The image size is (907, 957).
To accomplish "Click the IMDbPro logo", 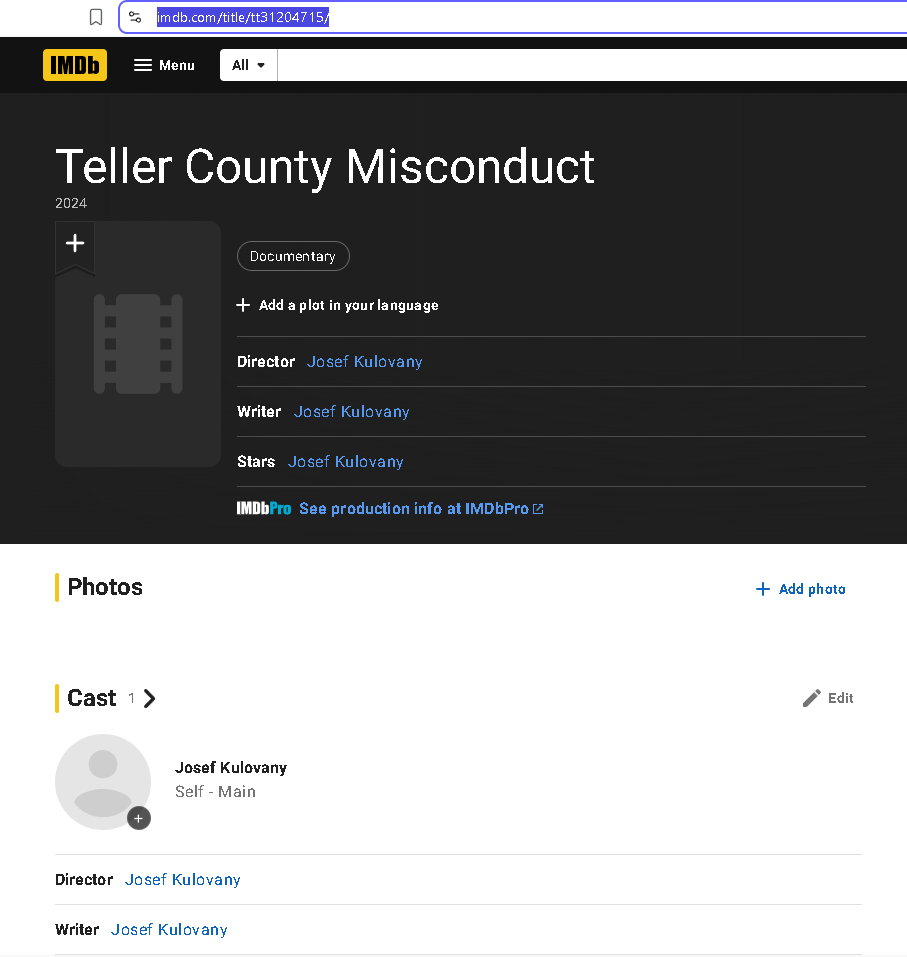I will (x=264, y=509).
